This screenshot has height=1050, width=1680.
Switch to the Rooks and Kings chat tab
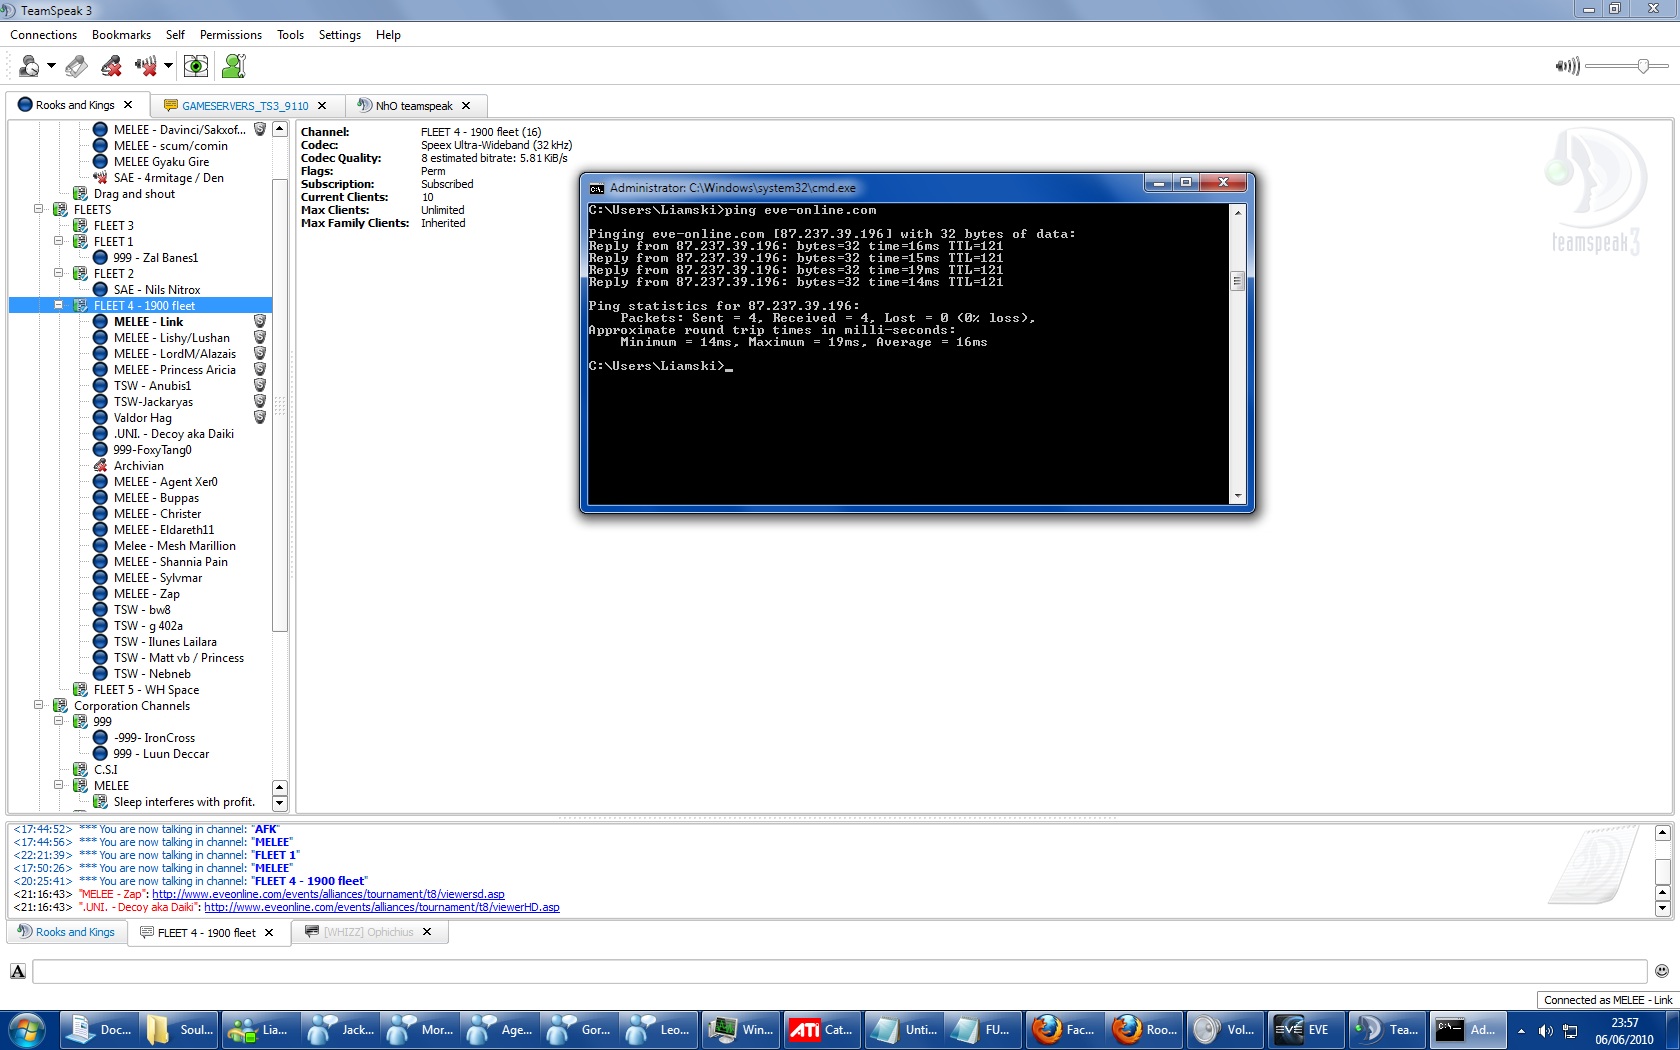(x=66, y=932)
